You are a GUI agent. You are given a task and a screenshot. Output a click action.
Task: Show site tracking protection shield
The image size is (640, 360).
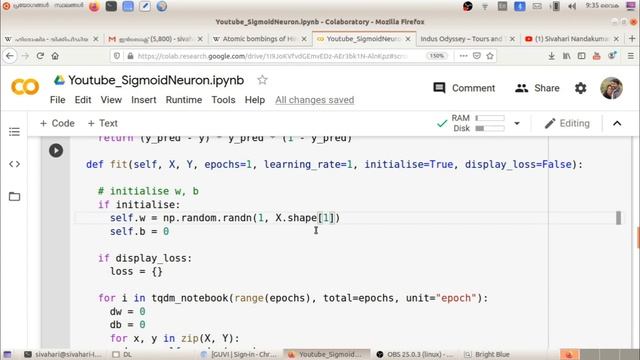pos(117,56)
